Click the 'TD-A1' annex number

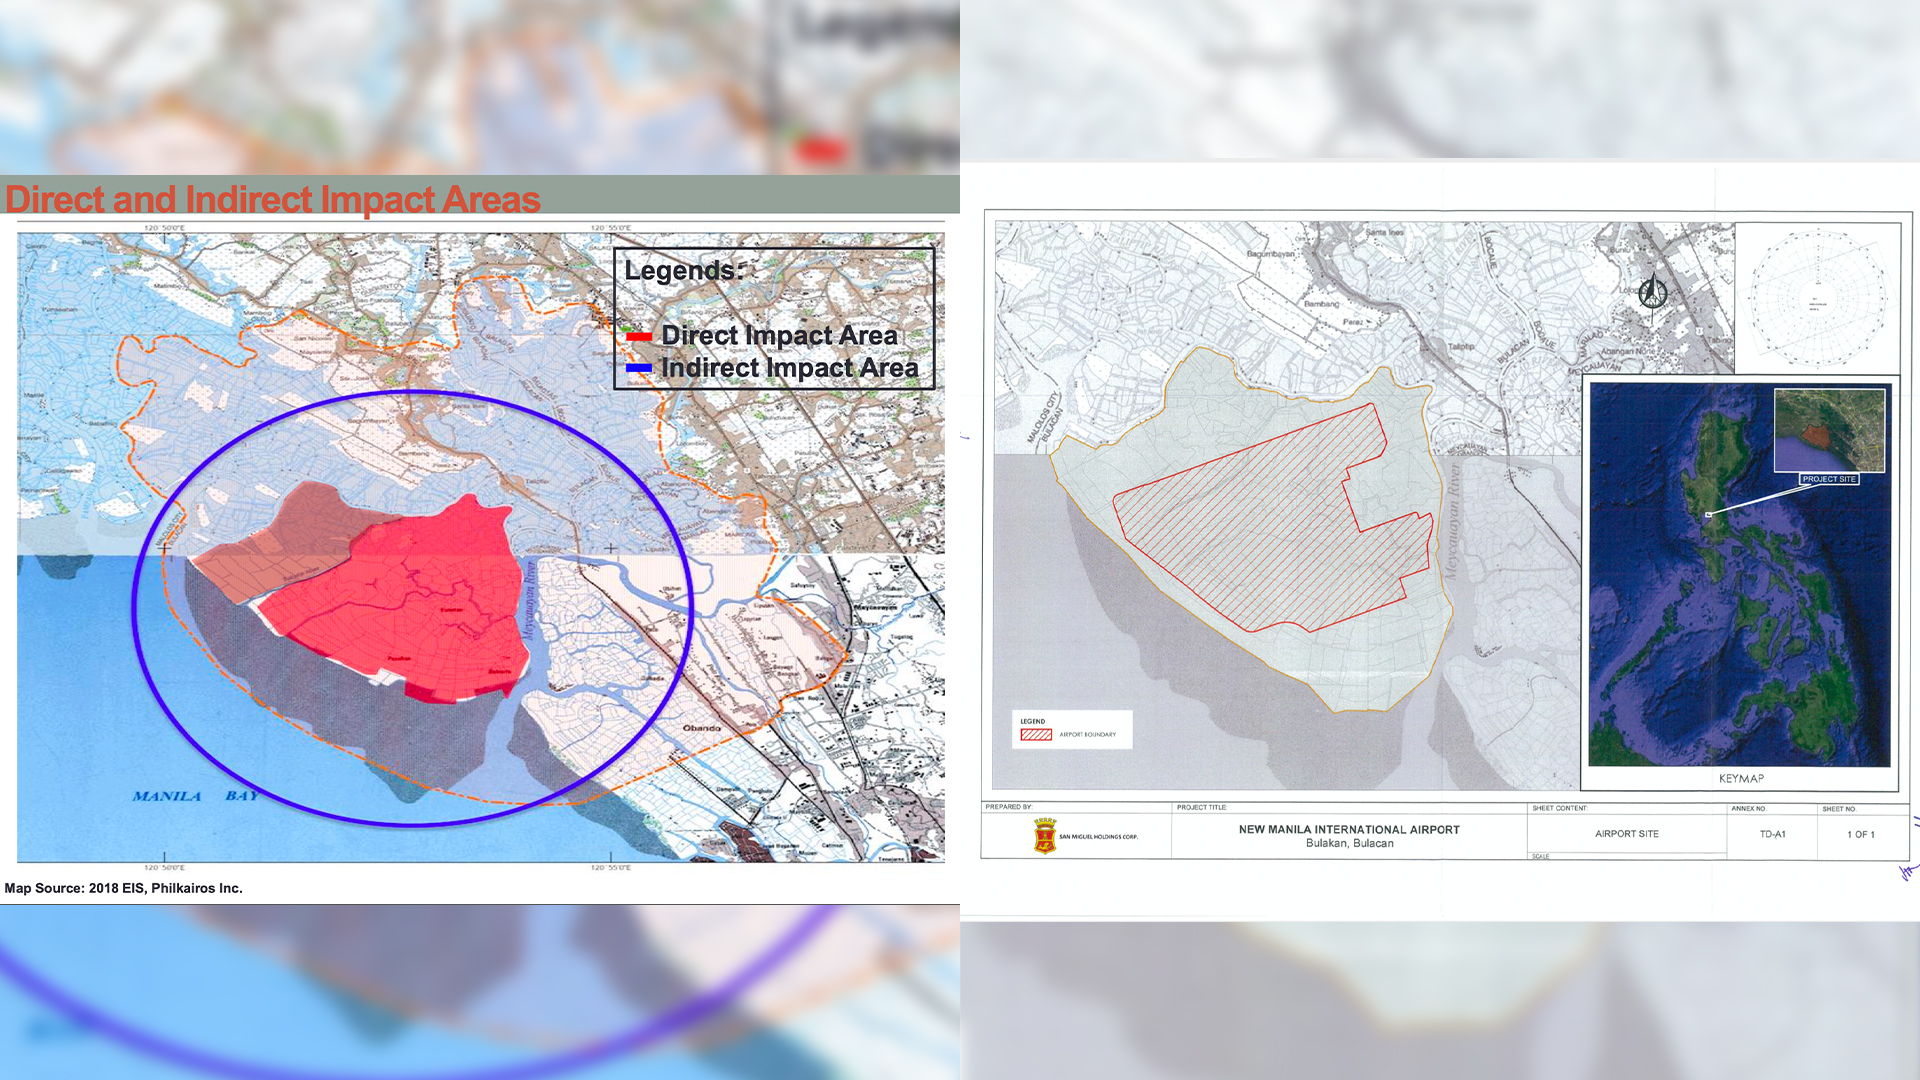point(1773,834)
